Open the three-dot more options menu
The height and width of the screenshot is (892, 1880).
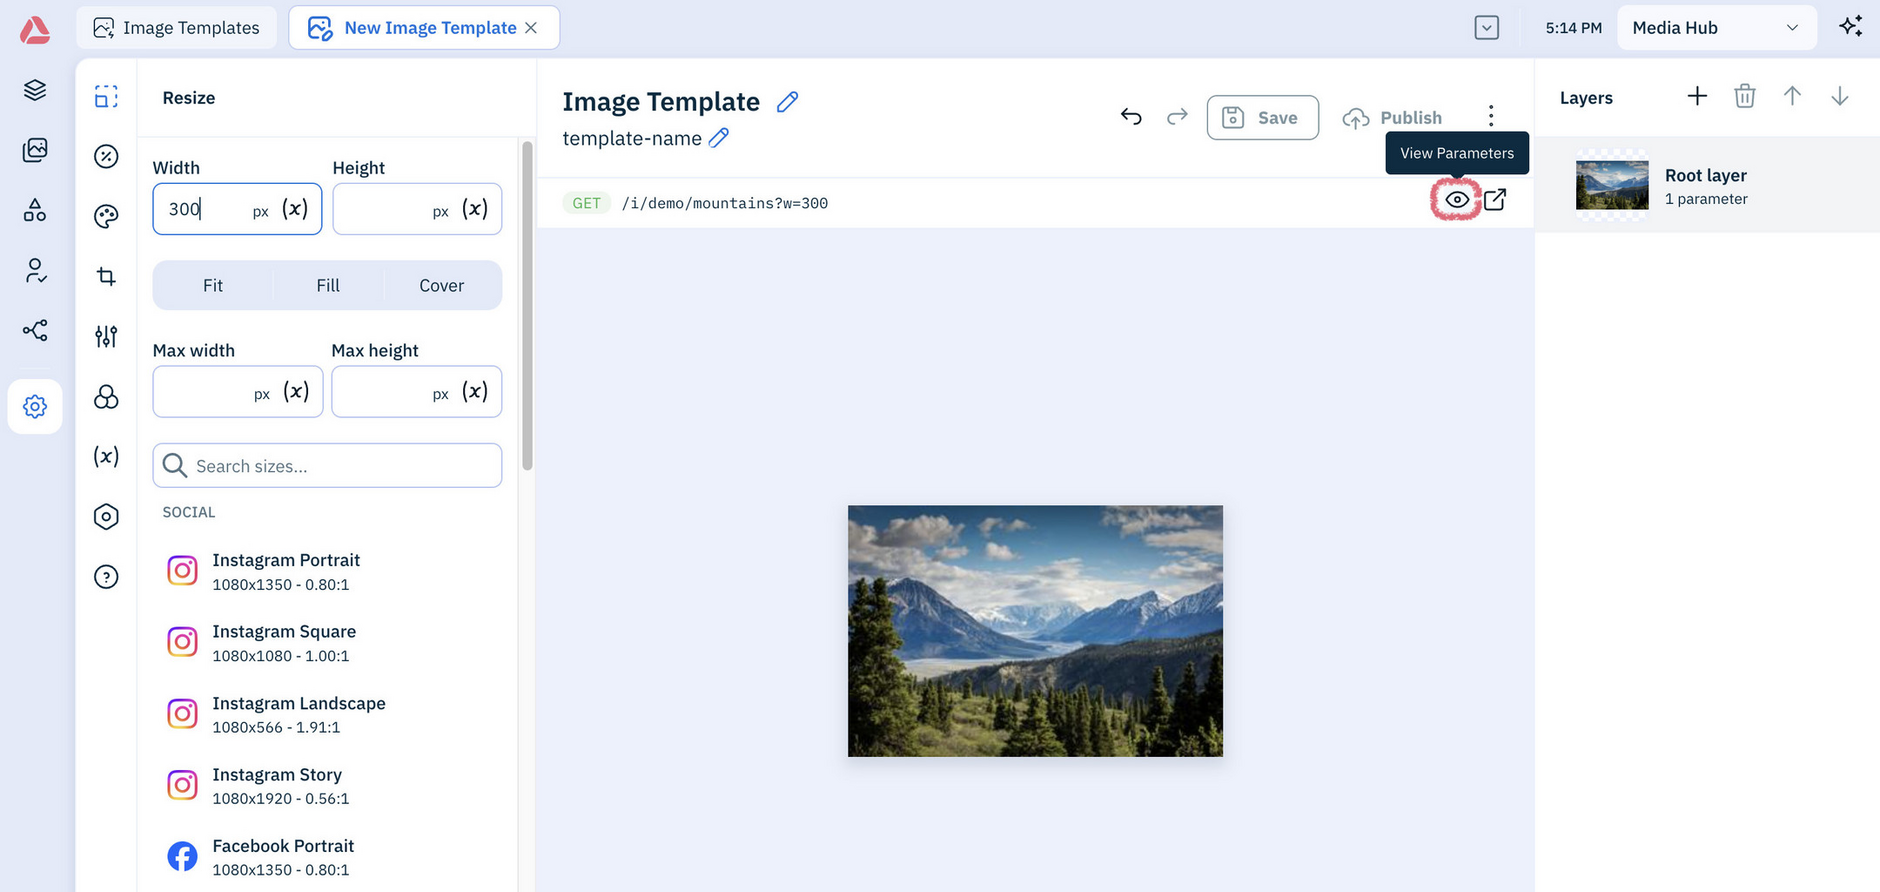pos(1490,117)
